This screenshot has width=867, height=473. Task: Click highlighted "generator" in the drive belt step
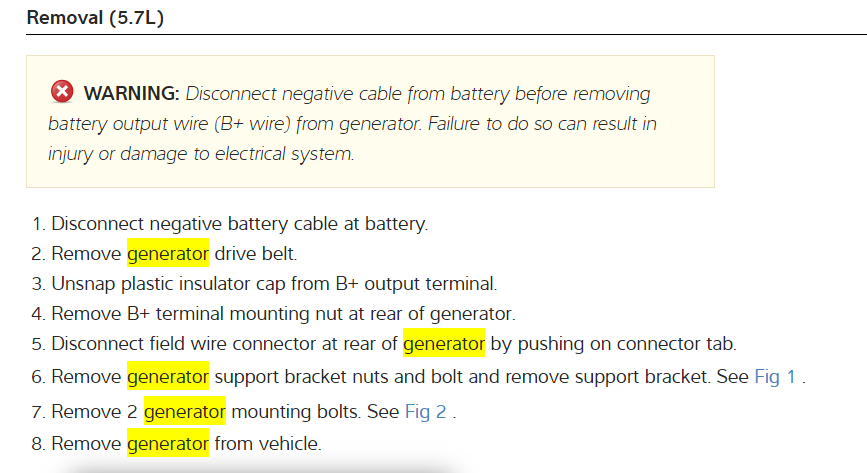[168, 253]
